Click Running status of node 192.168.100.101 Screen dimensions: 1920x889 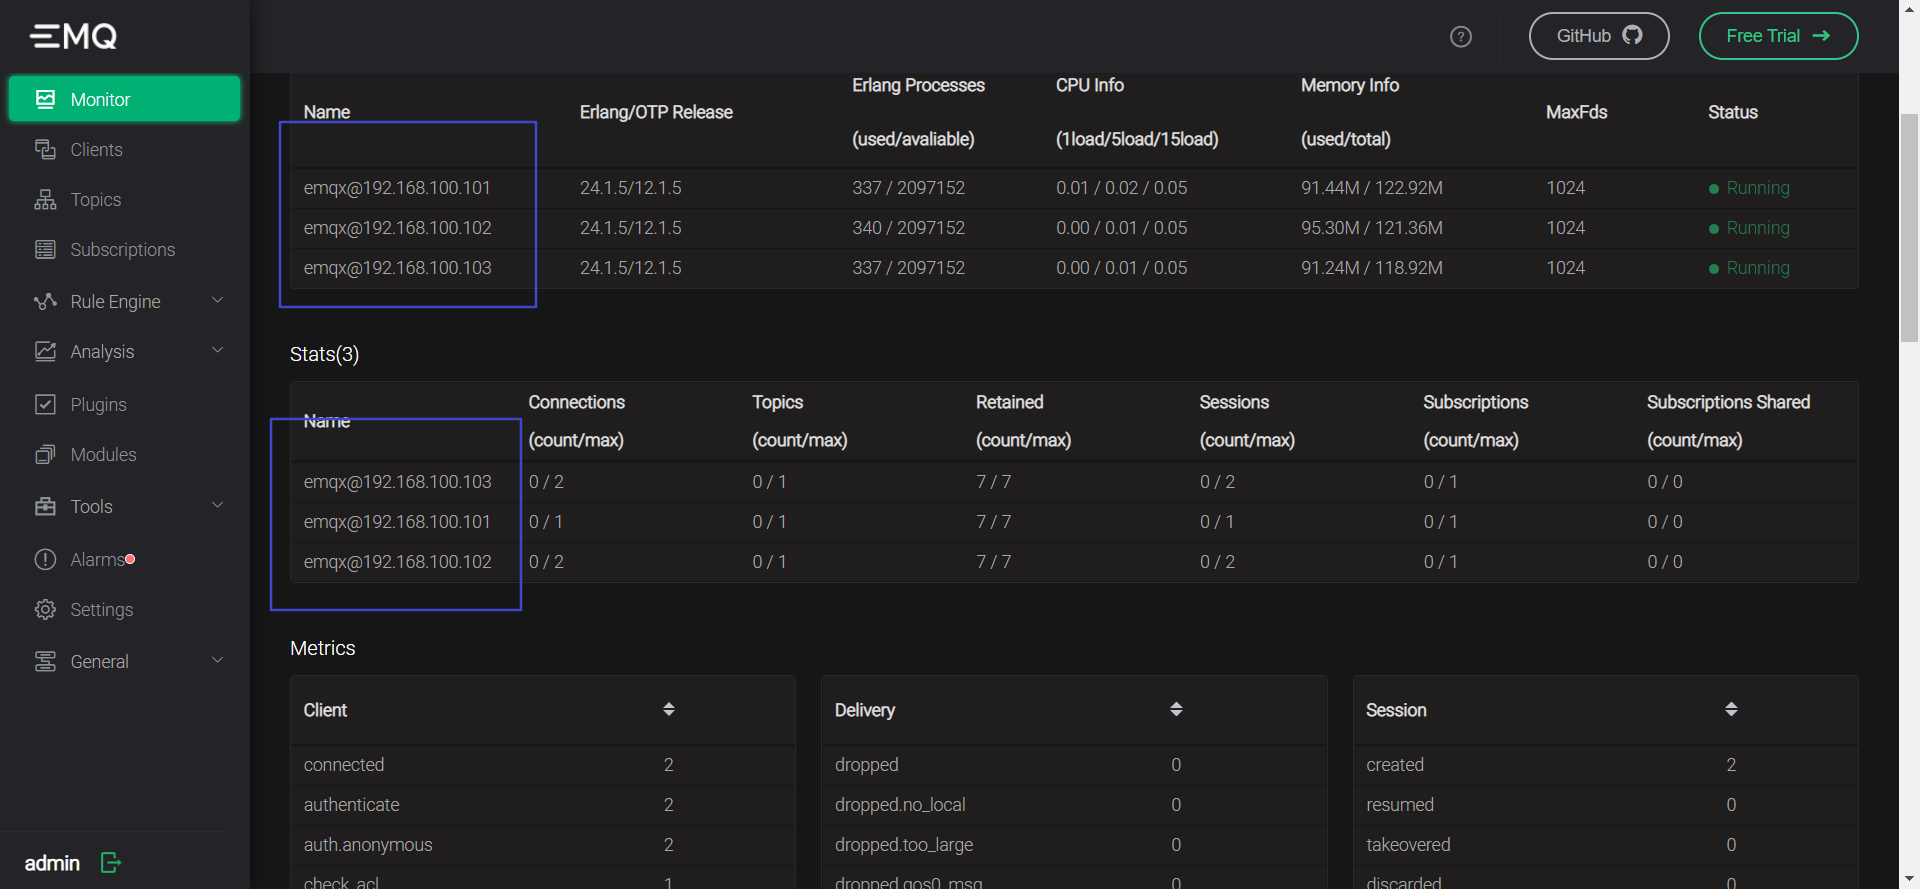coord(1749,188)
